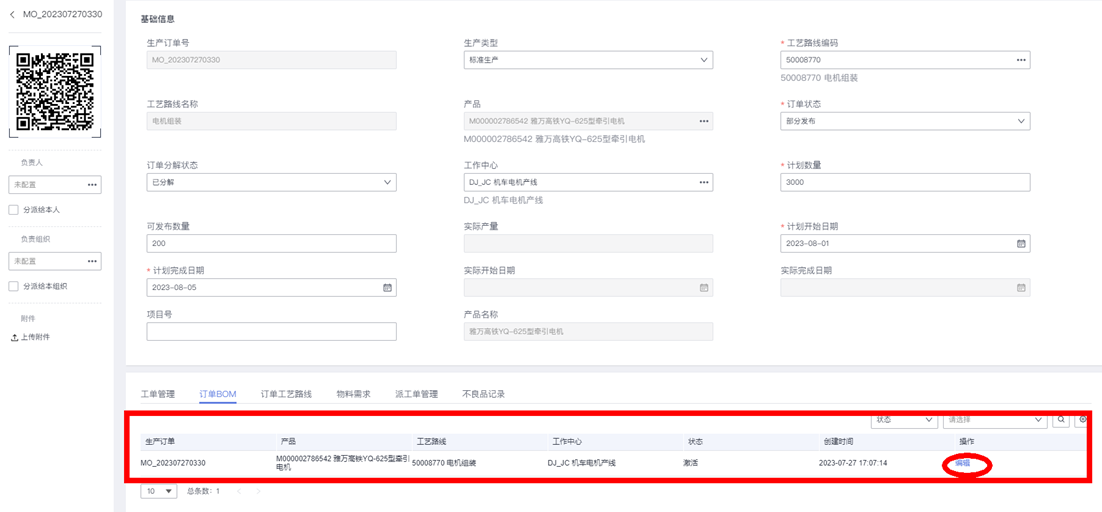Image resolution: width=1102 pixels, height=512 pixels.
Task: Click the 生产订单号 field showing MO_202307270330
Action: (x=271, y=60)
